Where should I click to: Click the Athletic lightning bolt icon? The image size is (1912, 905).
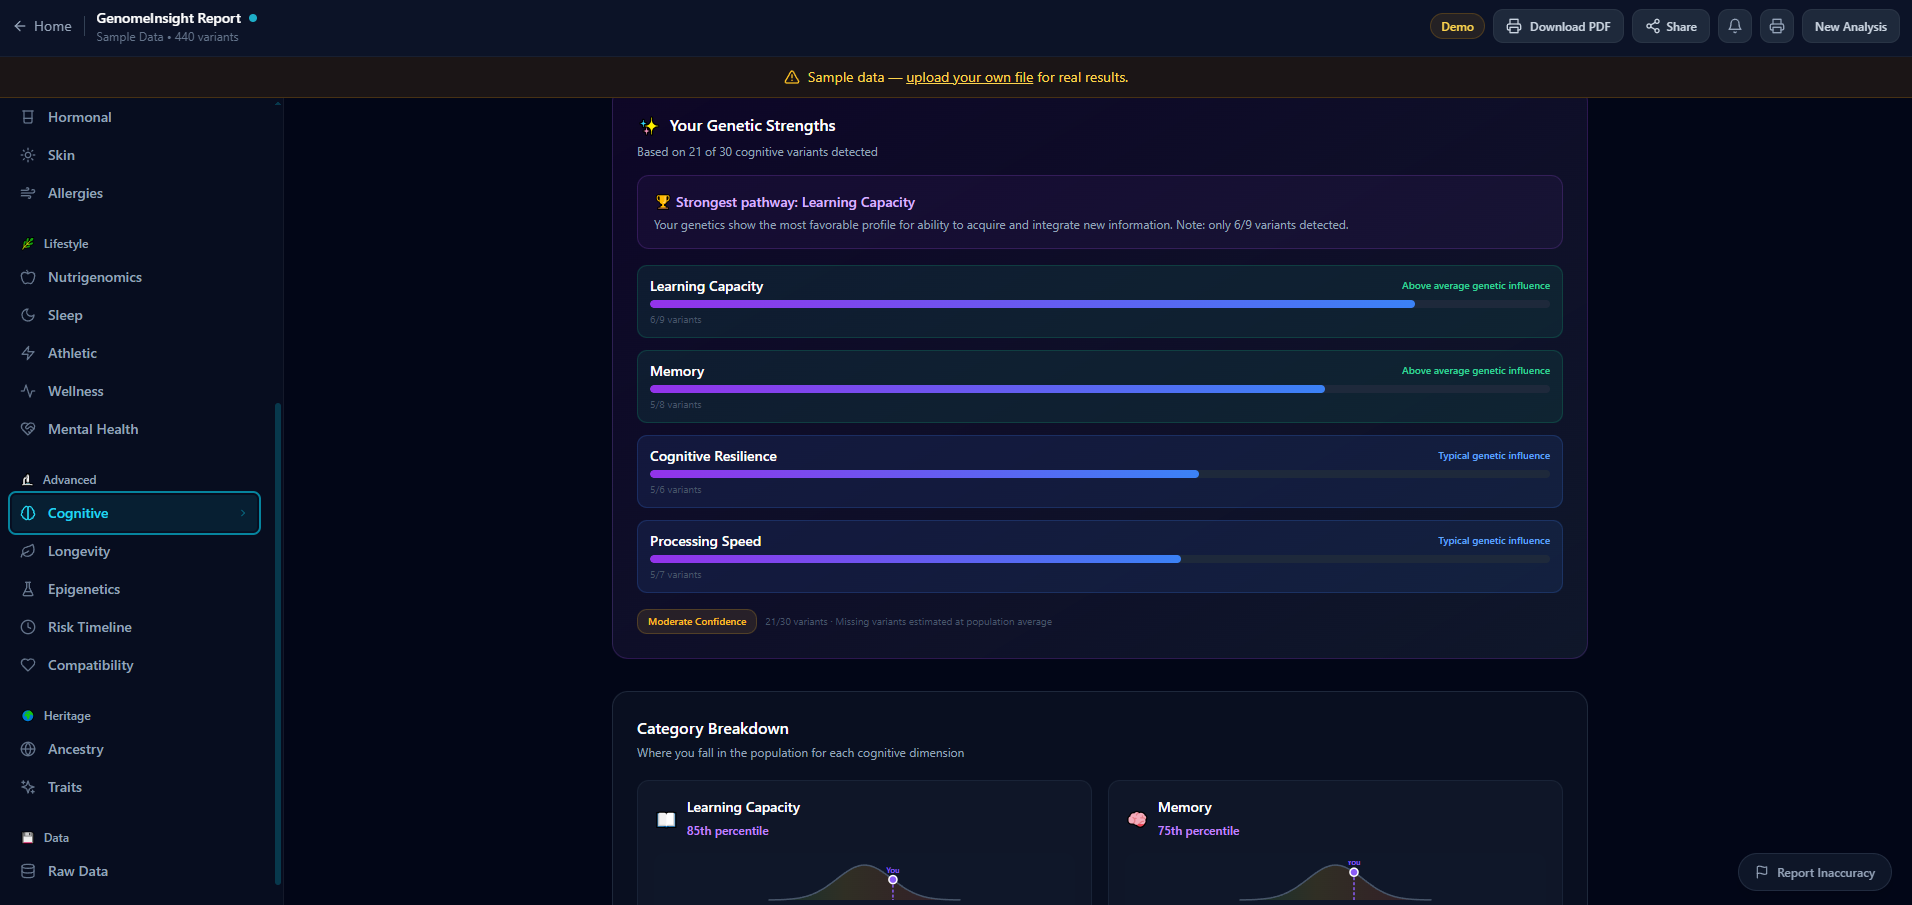[29, 353]
